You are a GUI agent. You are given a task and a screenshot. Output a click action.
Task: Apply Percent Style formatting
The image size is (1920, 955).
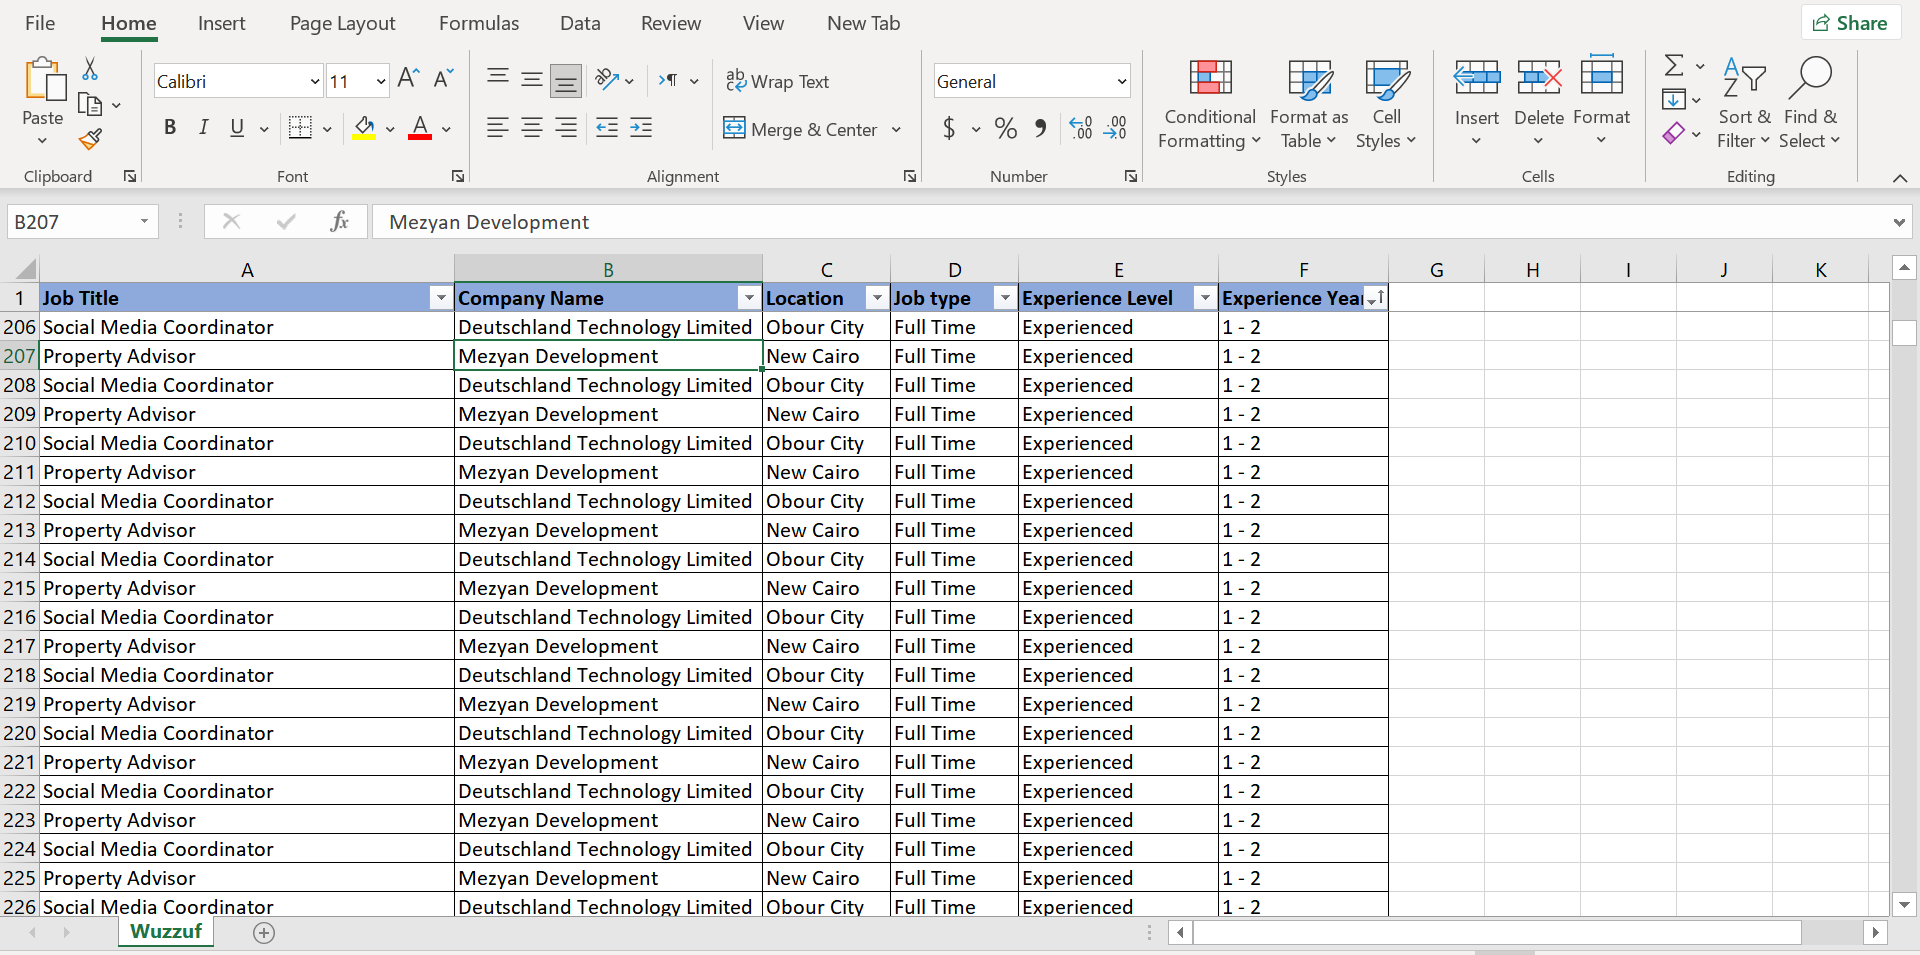click(1005, 128)
